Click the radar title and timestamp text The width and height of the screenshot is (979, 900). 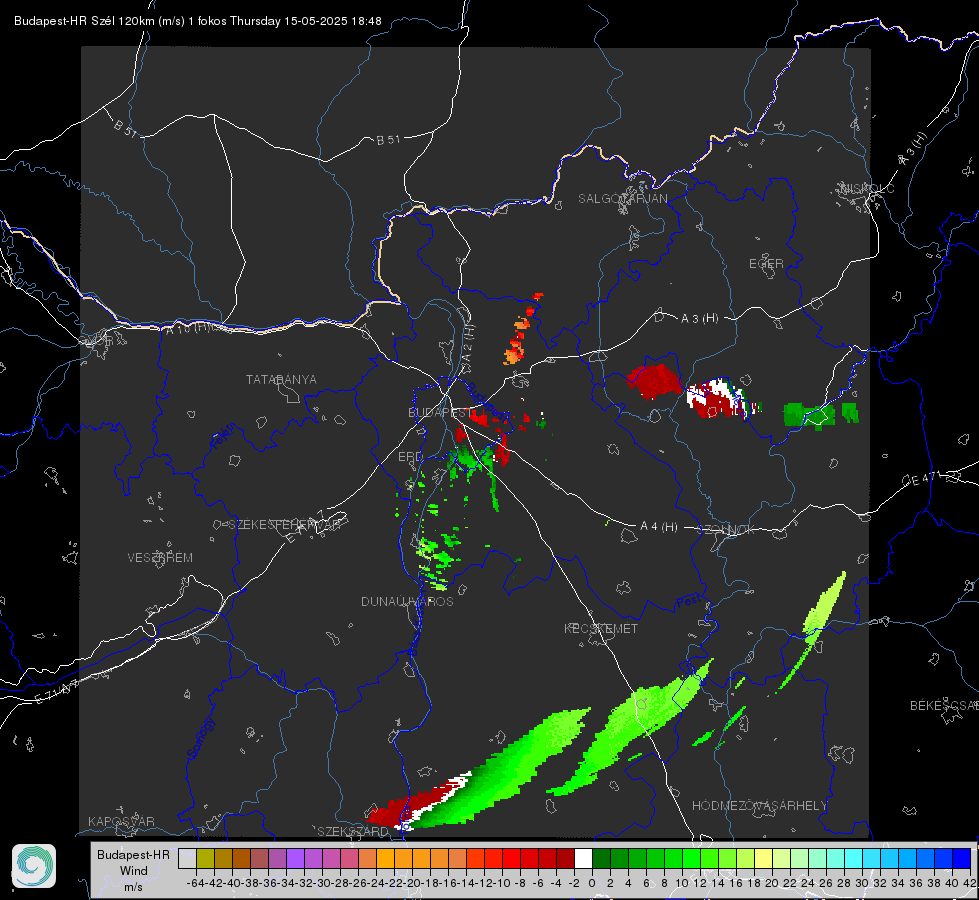(x=198, y=21)
